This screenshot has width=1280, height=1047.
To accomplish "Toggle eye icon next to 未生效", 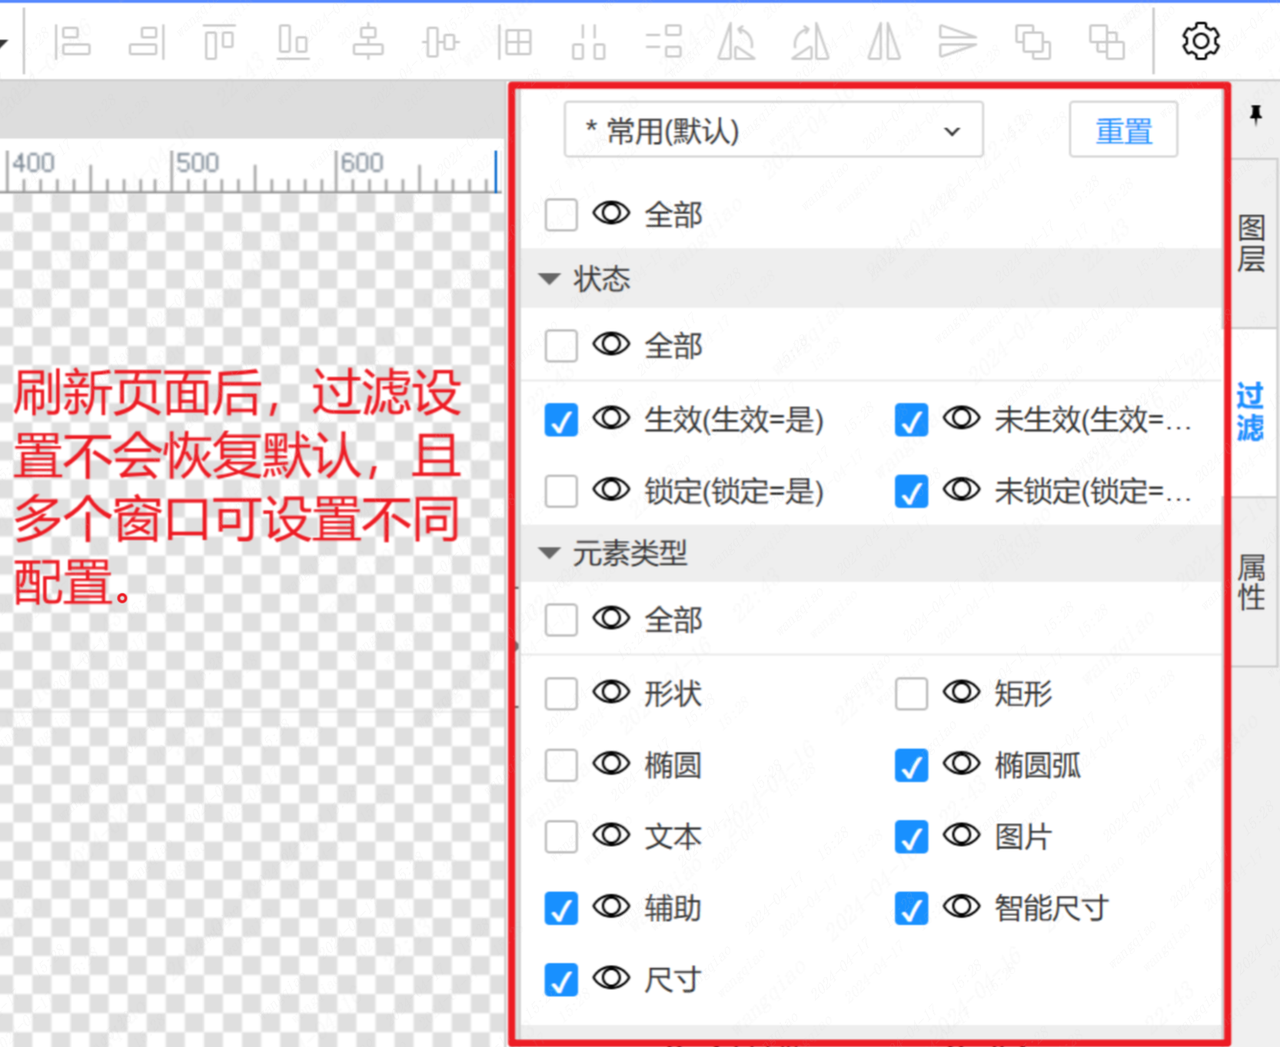I will tap(961, 418).
